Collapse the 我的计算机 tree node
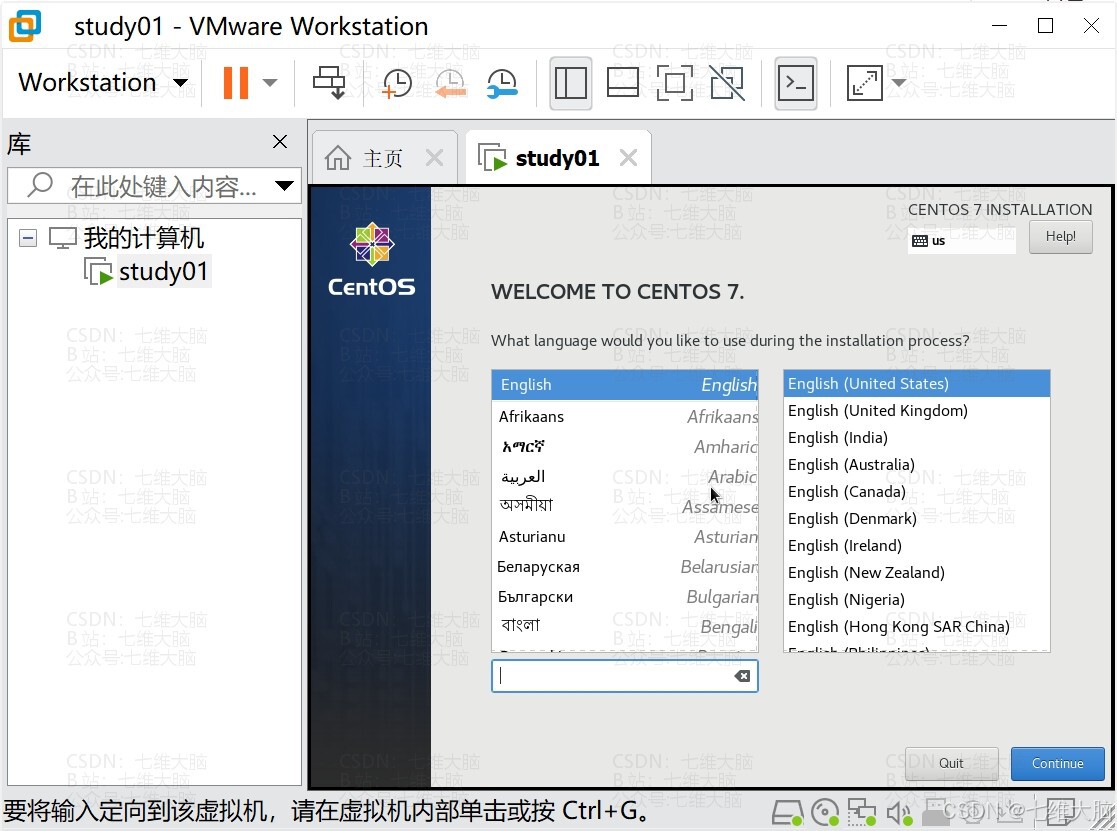Viewport: 1117px width, 831px height. click(x=28, y=238)
